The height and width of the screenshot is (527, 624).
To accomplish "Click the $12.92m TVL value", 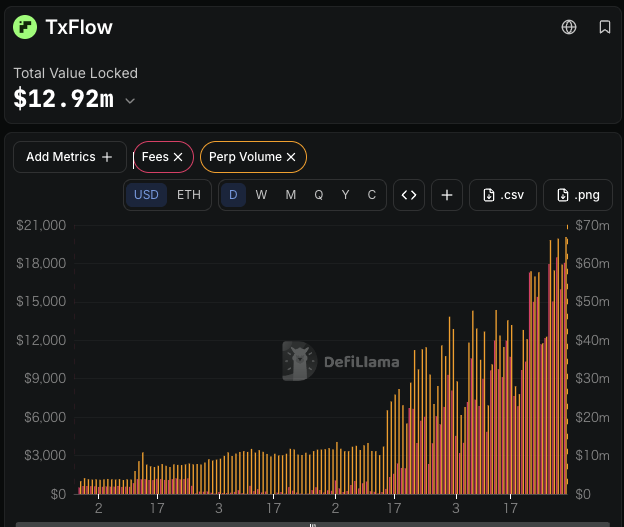I will pos(64,99).
